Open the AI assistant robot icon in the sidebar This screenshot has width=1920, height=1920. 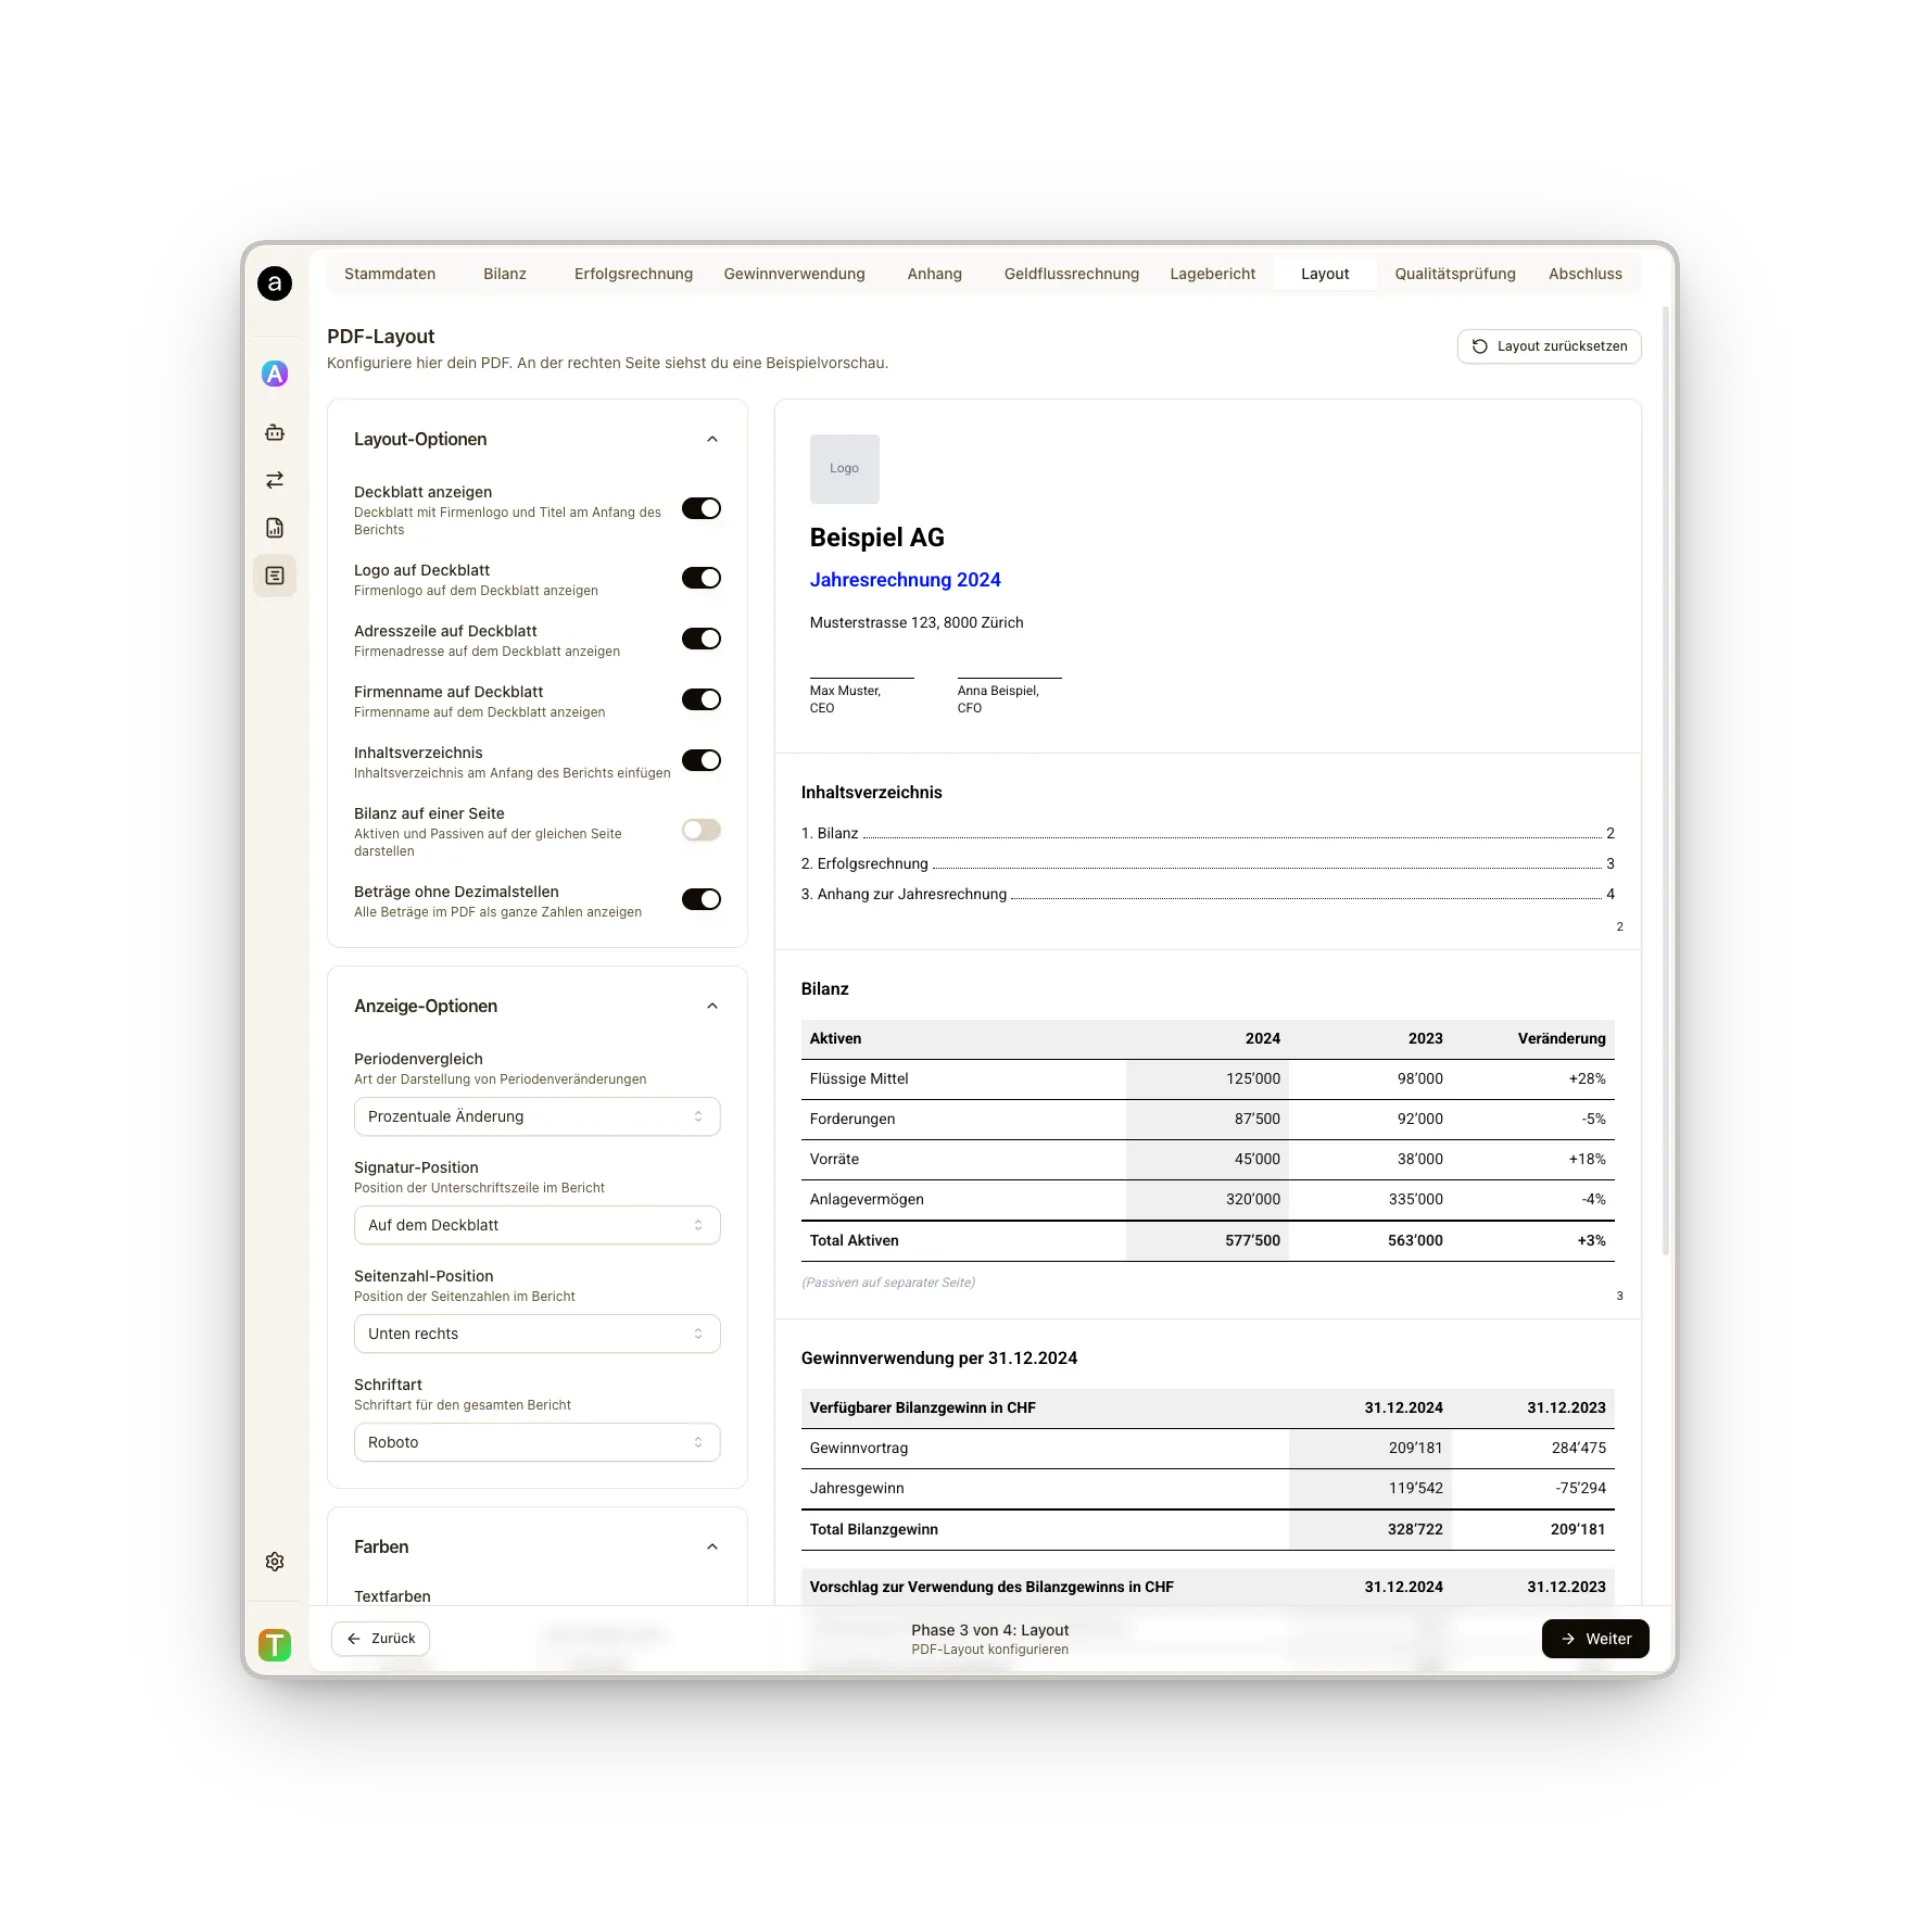[x=275, y=432]
